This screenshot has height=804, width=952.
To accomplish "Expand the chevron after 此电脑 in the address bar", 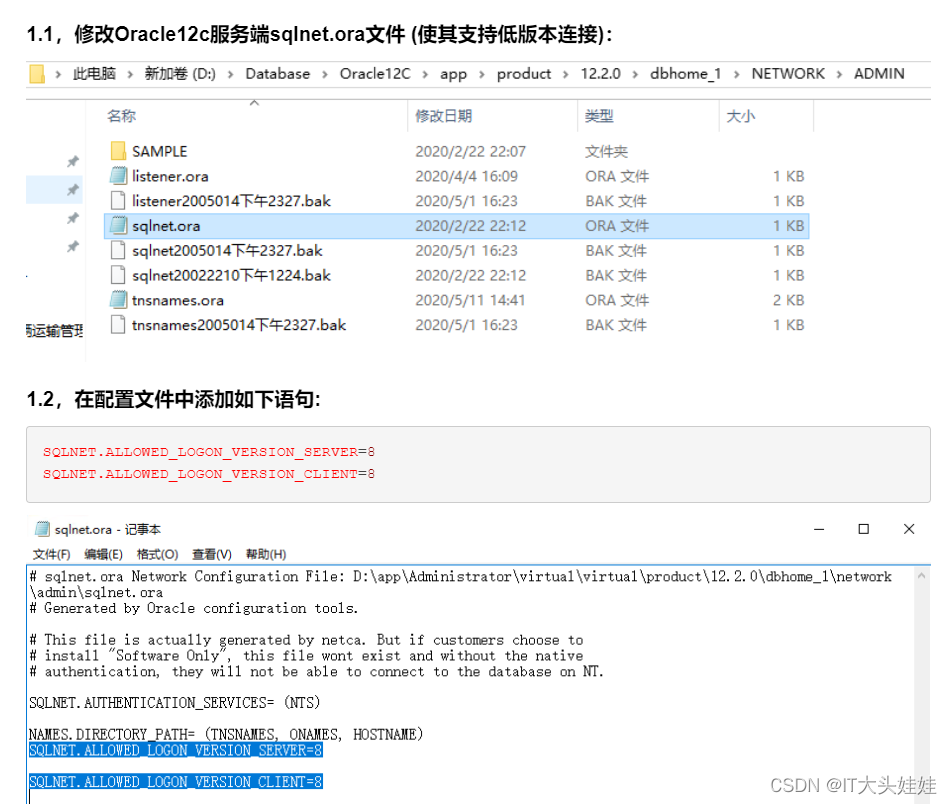I will click(130, 75).
